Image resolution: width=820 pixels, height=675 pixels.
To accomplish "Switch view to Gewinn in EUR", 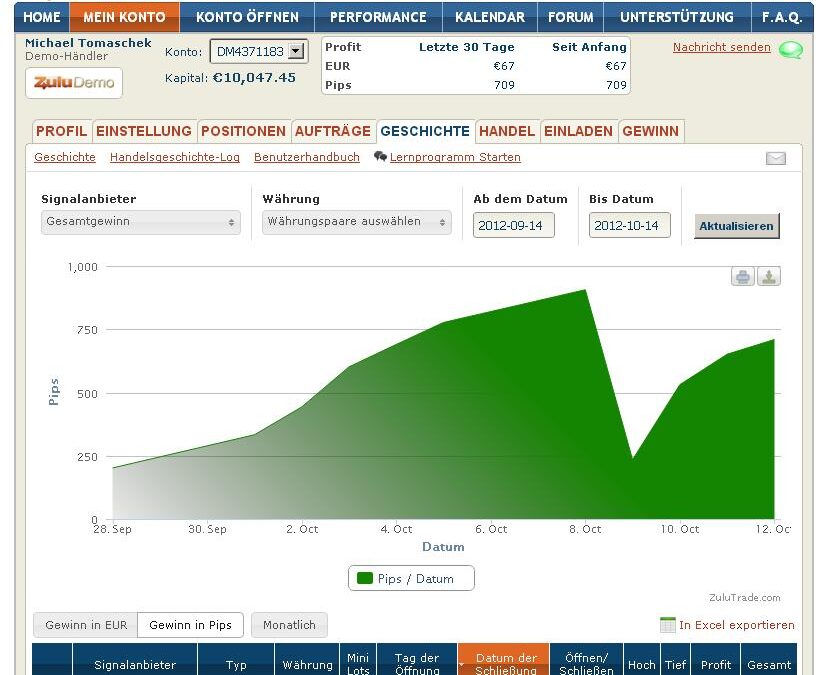I will point(86,625).
